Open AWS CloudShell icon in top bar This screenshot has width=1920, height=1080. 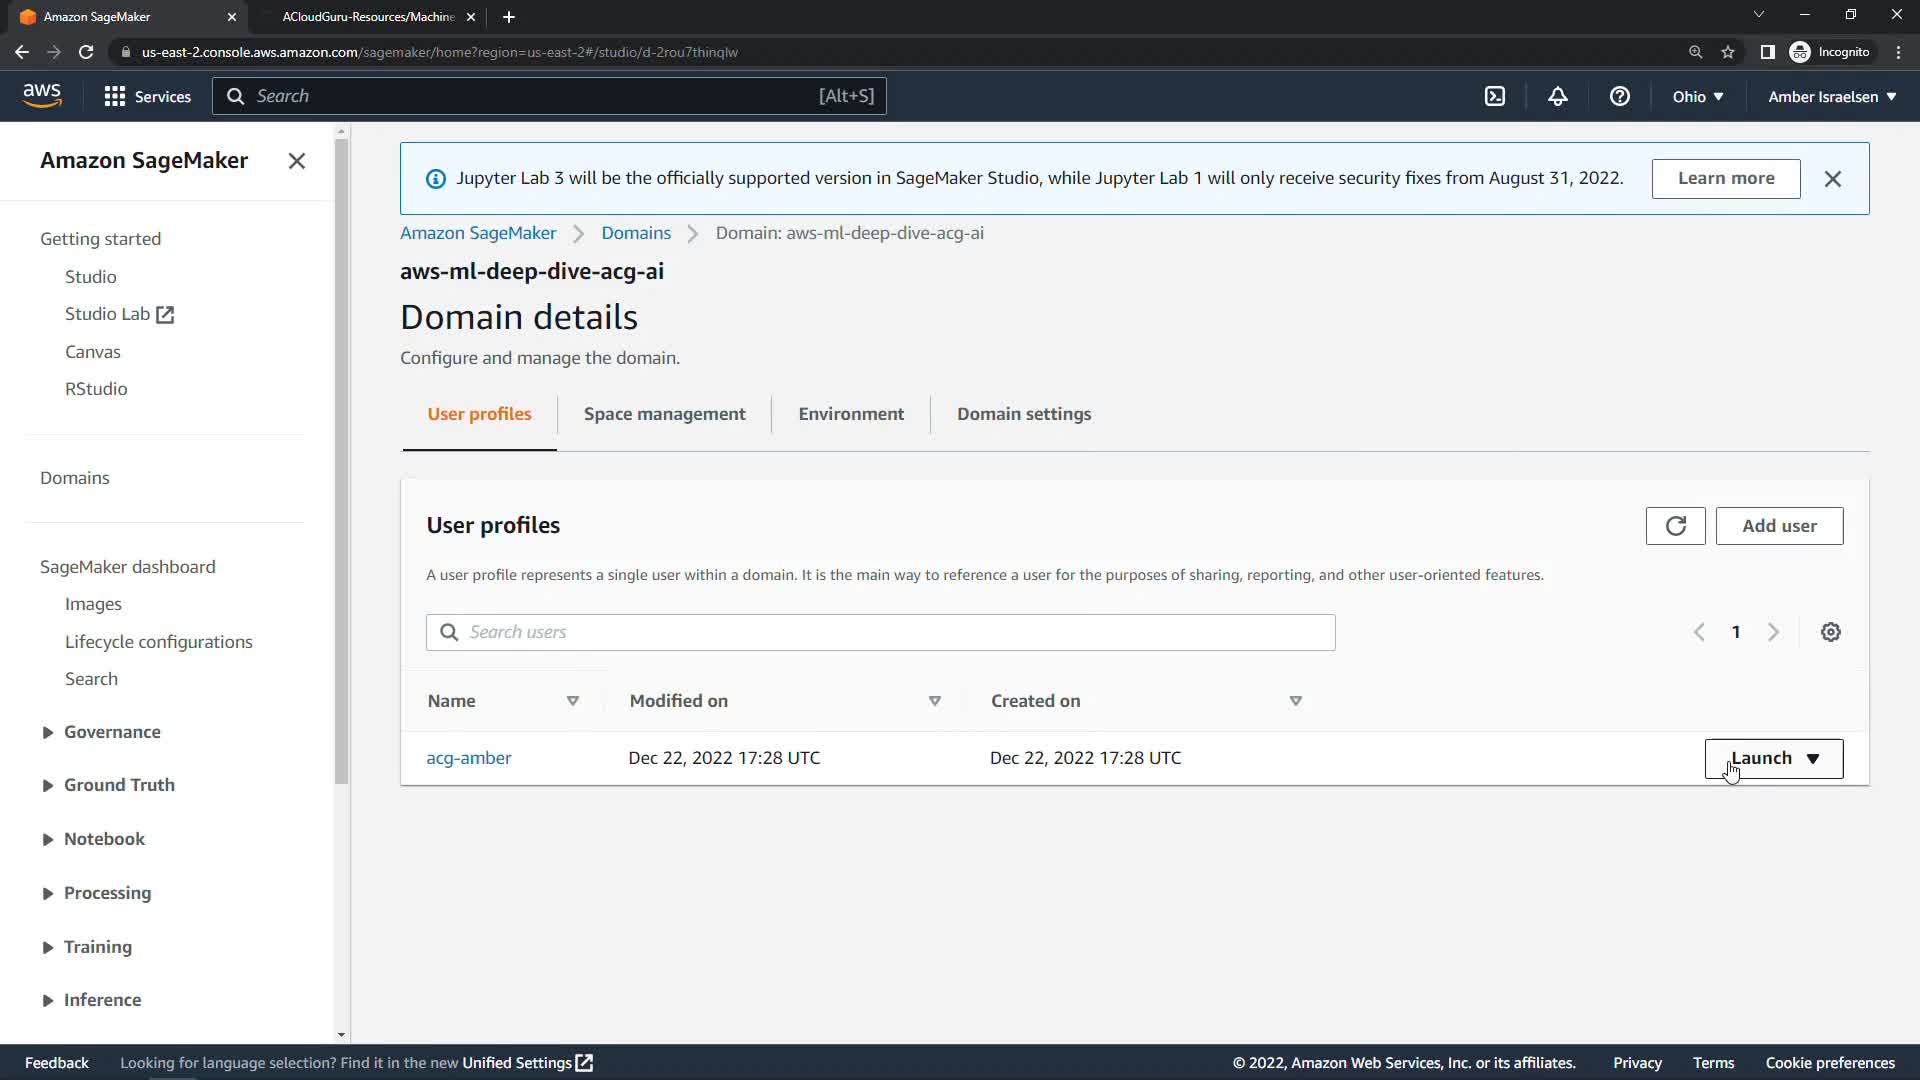pyautogui.click(x=1494, y=96)
